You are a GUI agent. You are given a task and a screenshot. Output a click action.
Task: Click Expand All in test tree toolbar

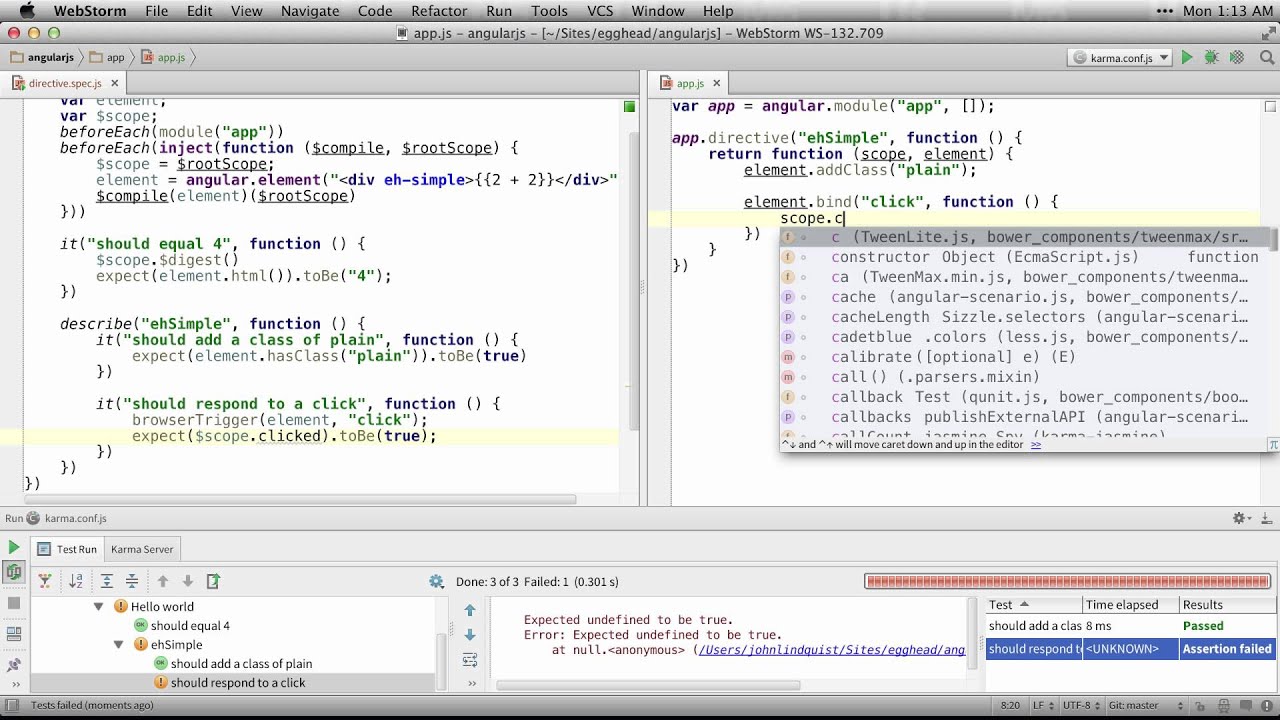coord(107,581)
